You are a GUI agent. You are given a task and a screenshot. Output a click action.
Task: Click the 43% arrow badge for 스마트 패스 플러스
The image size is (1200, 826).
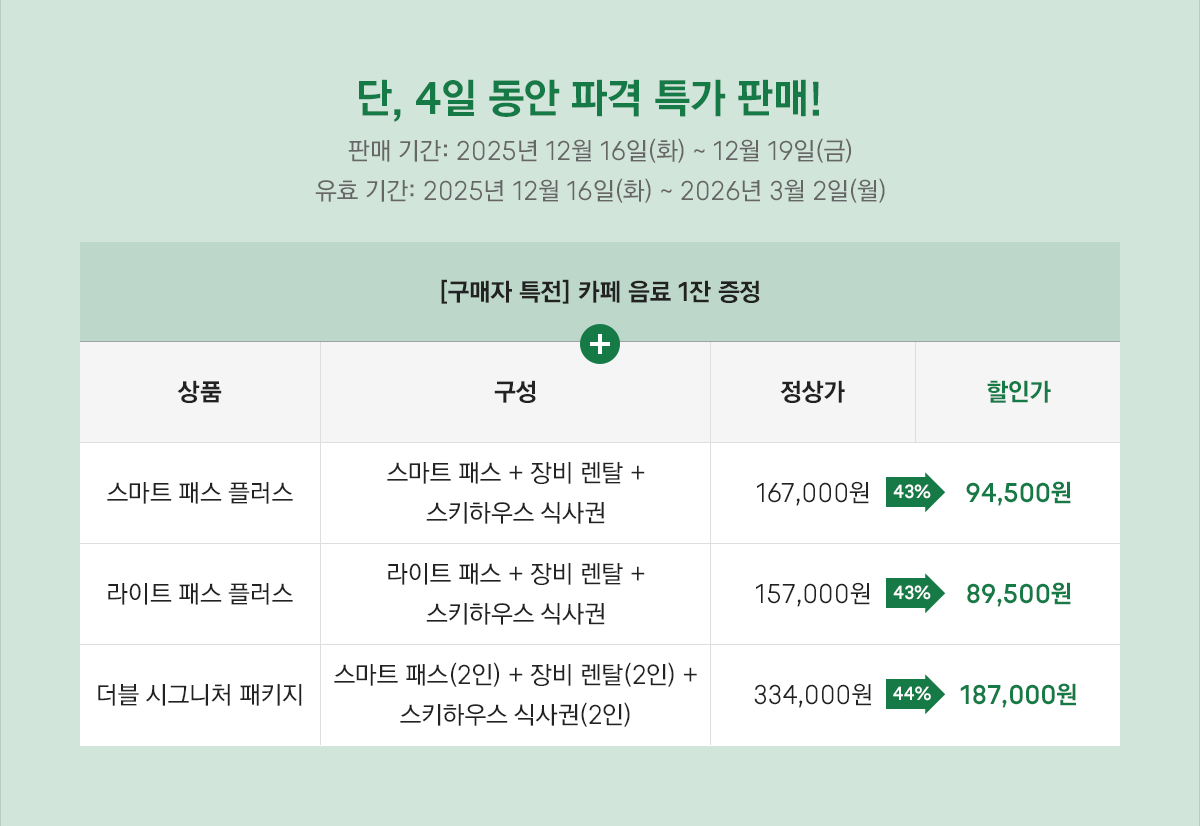click(x=914, y=492)
